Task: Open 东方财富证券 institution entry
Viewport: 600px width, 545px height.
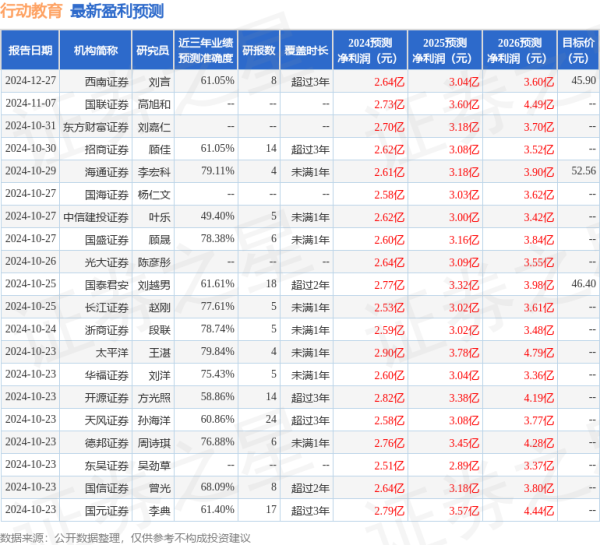Action: pyautogui.click(x=96, y=126)
